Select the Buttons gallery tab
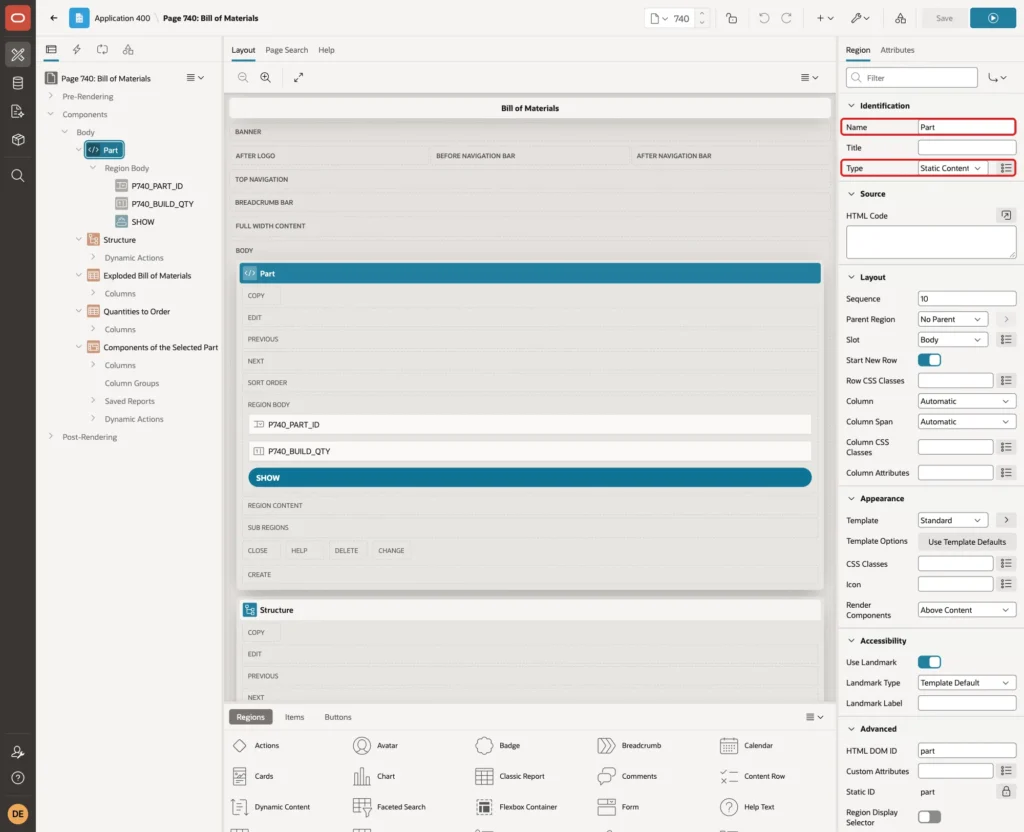1024x832 pixels. tap(338, 717)
